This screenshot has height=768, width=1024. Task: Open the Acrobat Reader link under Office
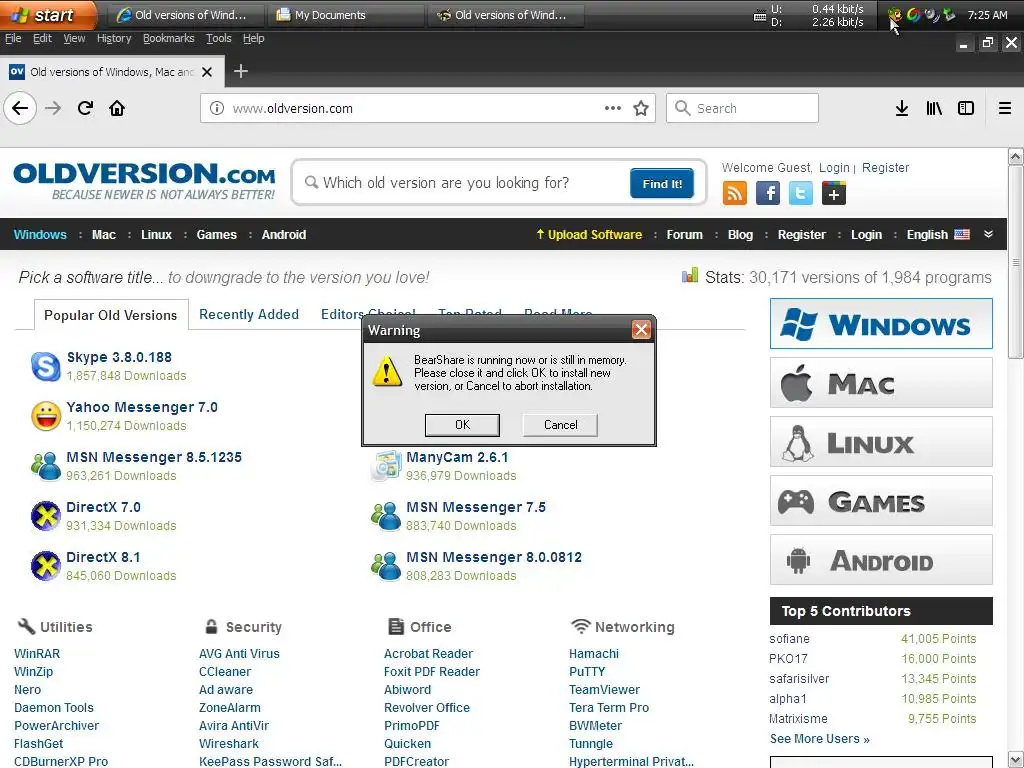428,654
